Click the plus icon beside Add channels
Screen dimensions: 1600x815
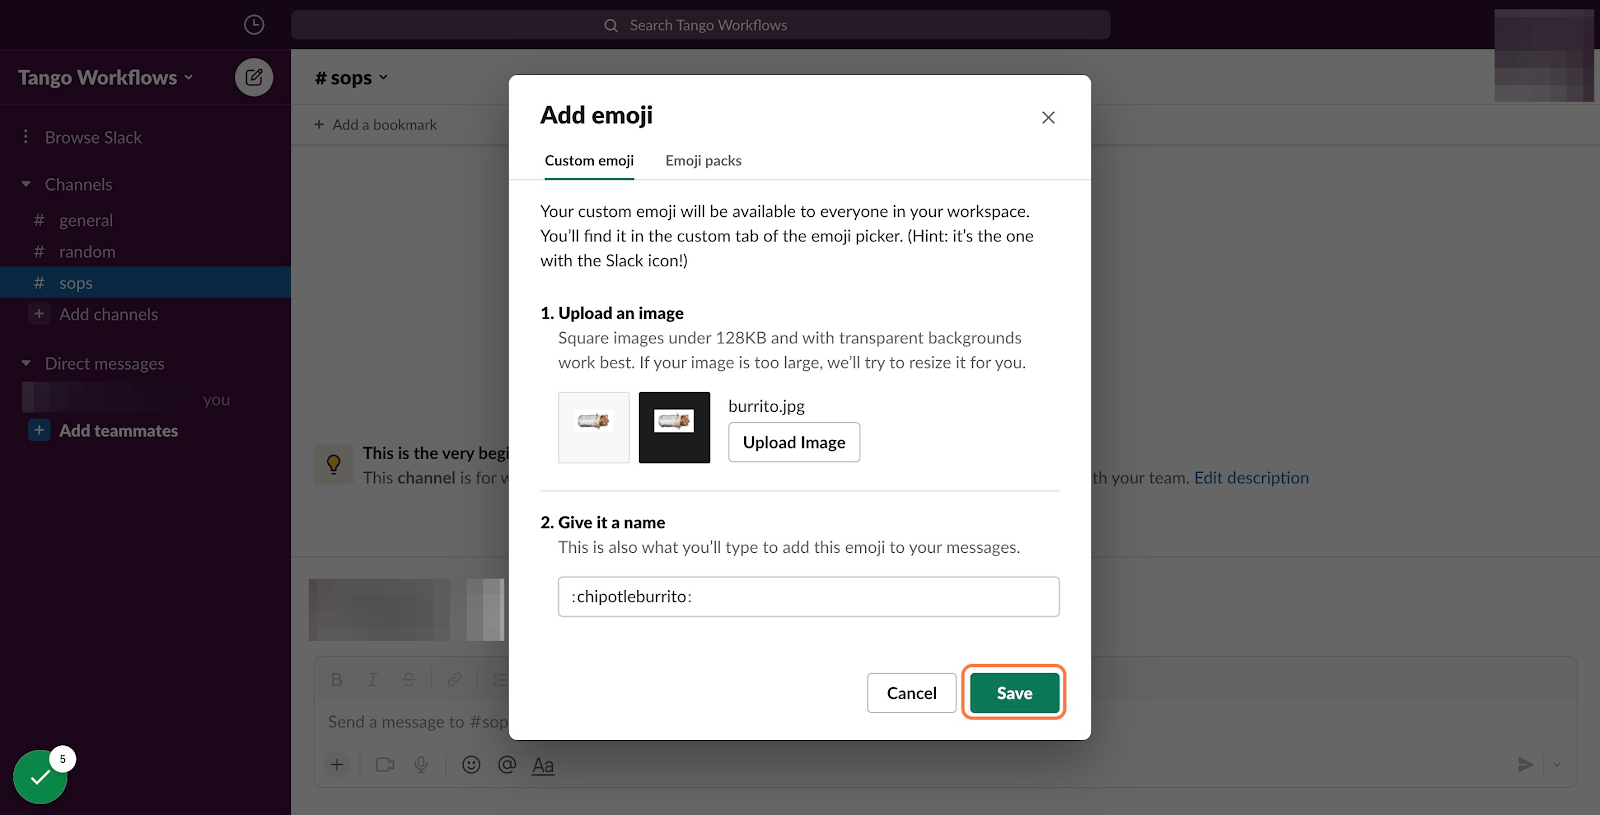point(39,314)
